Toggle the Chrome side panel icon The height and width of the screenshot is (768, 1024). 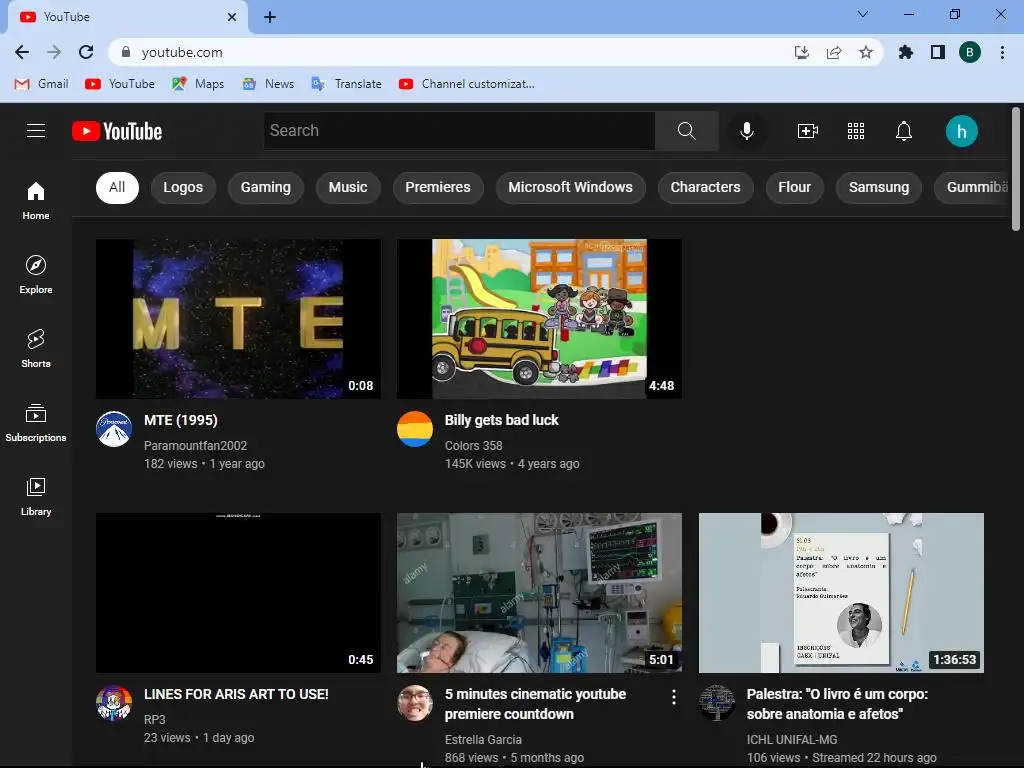point(937,52)
